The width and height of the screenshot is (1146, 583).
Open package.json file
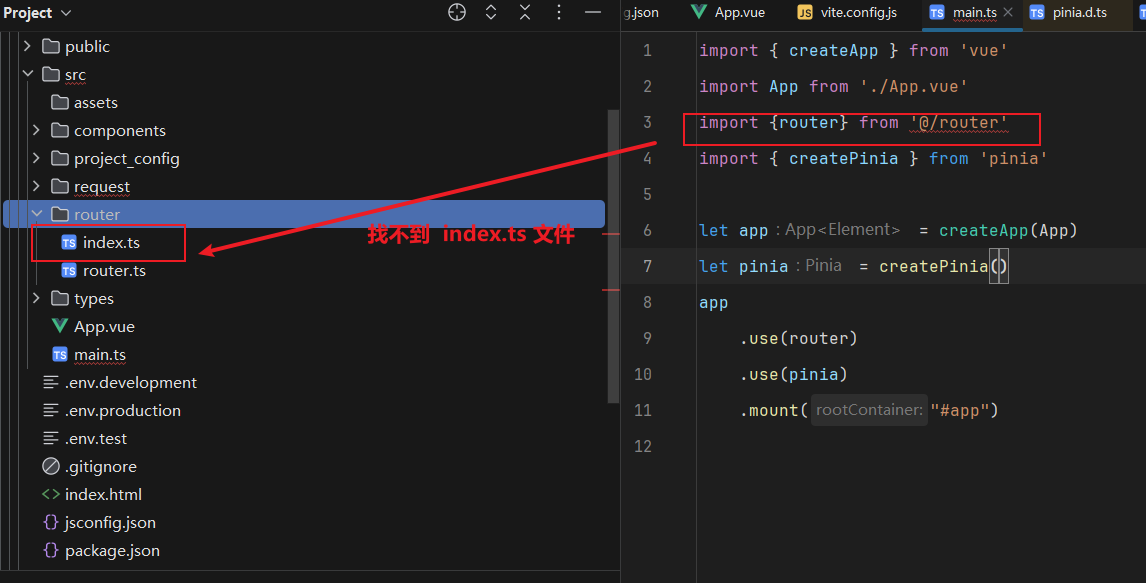pos(113,551)
